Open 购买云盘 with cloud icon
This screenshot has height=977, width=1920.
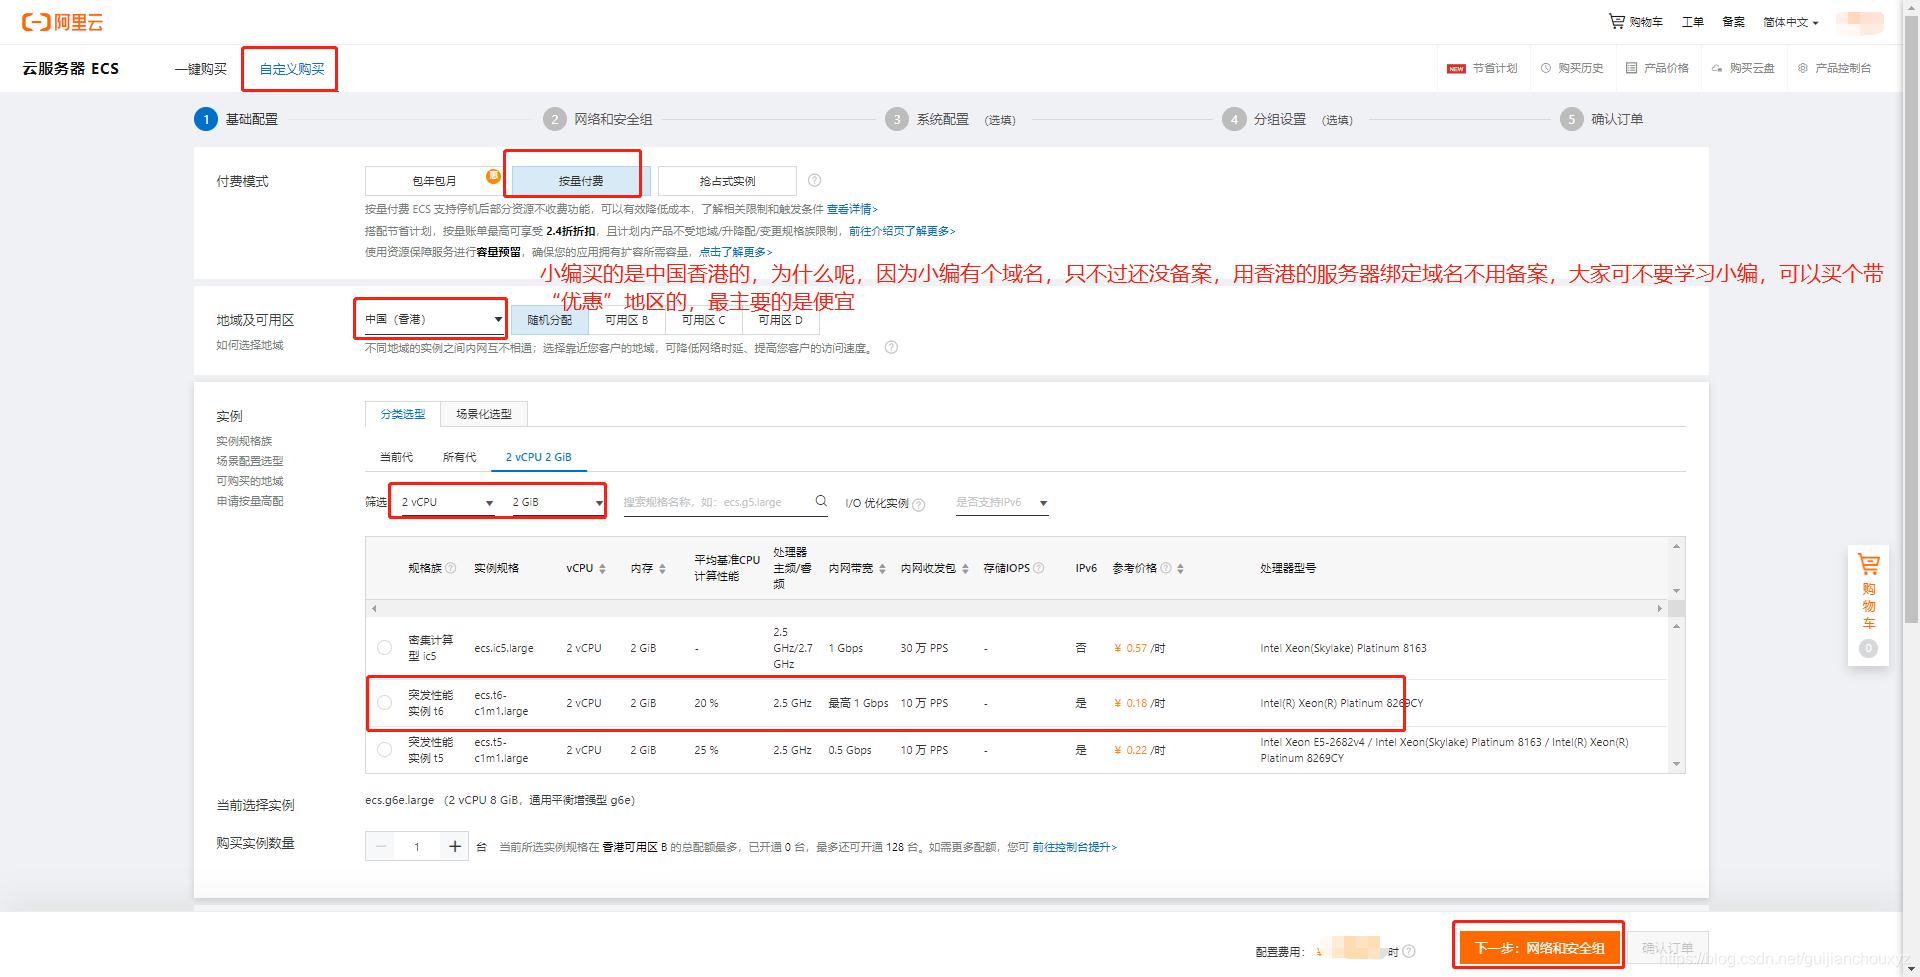coord(1743,68)
